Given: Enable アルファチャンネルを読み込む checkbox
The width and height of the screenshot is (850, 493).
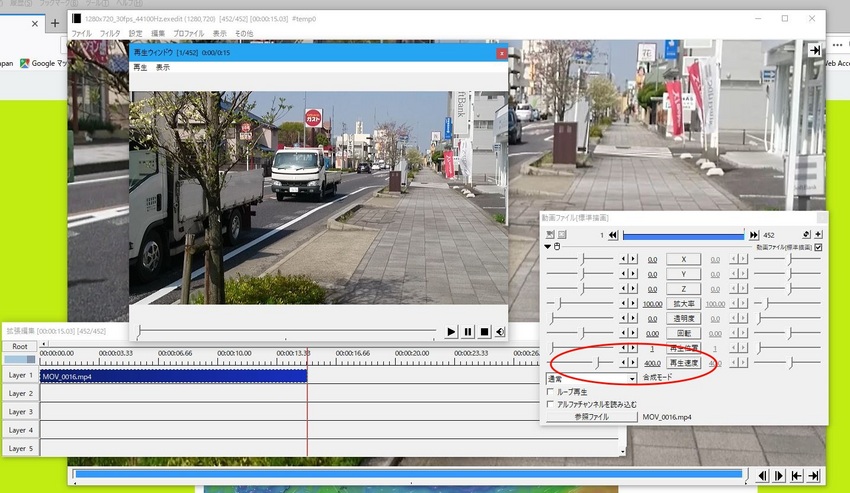Looking at the screenshot, I should 550,404.
